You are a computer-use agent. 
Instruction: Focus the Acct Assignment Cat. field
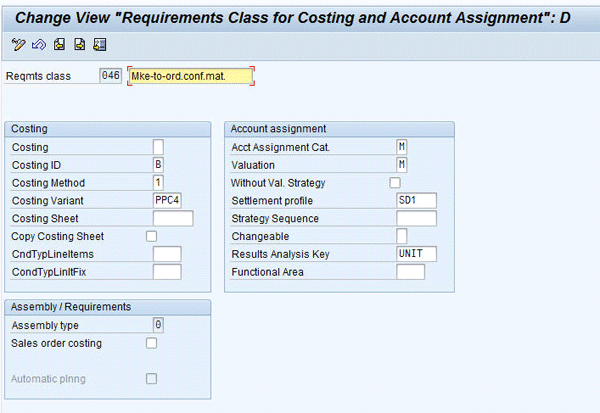[x=402, y=147]
